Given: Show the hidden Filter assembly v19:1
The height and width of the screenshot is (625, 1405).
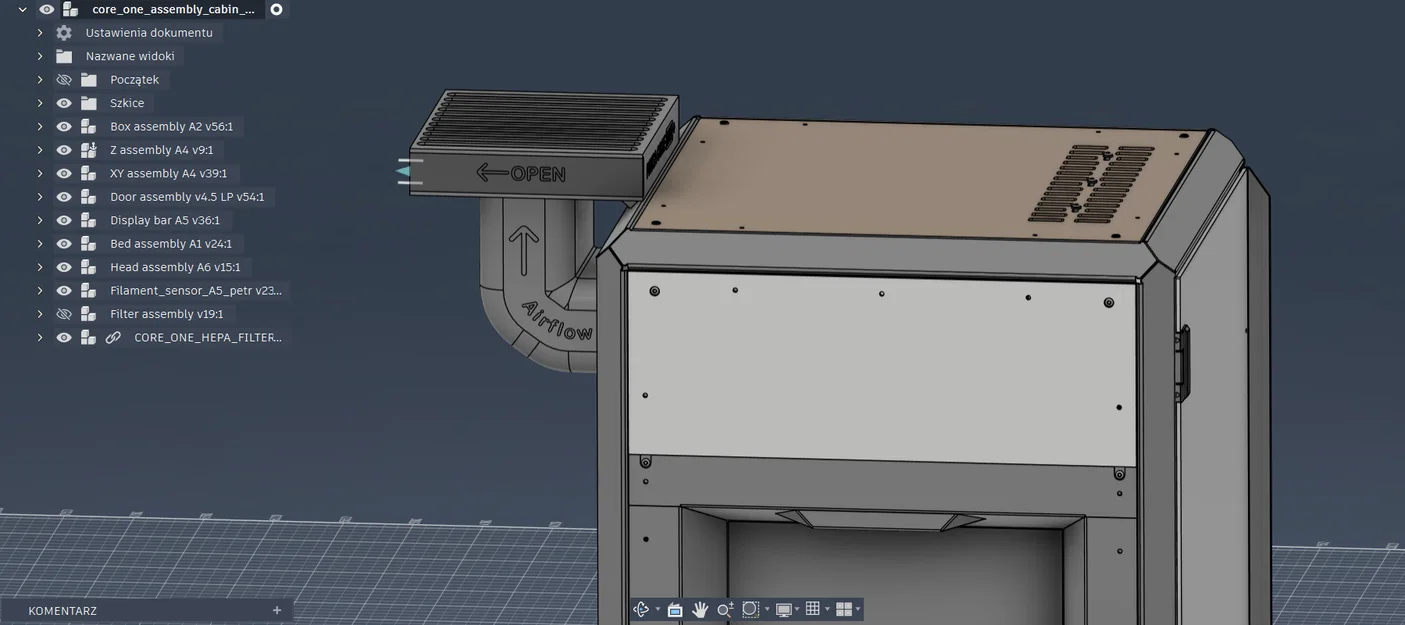Looking at the screenshot, I should click(64, 314).
